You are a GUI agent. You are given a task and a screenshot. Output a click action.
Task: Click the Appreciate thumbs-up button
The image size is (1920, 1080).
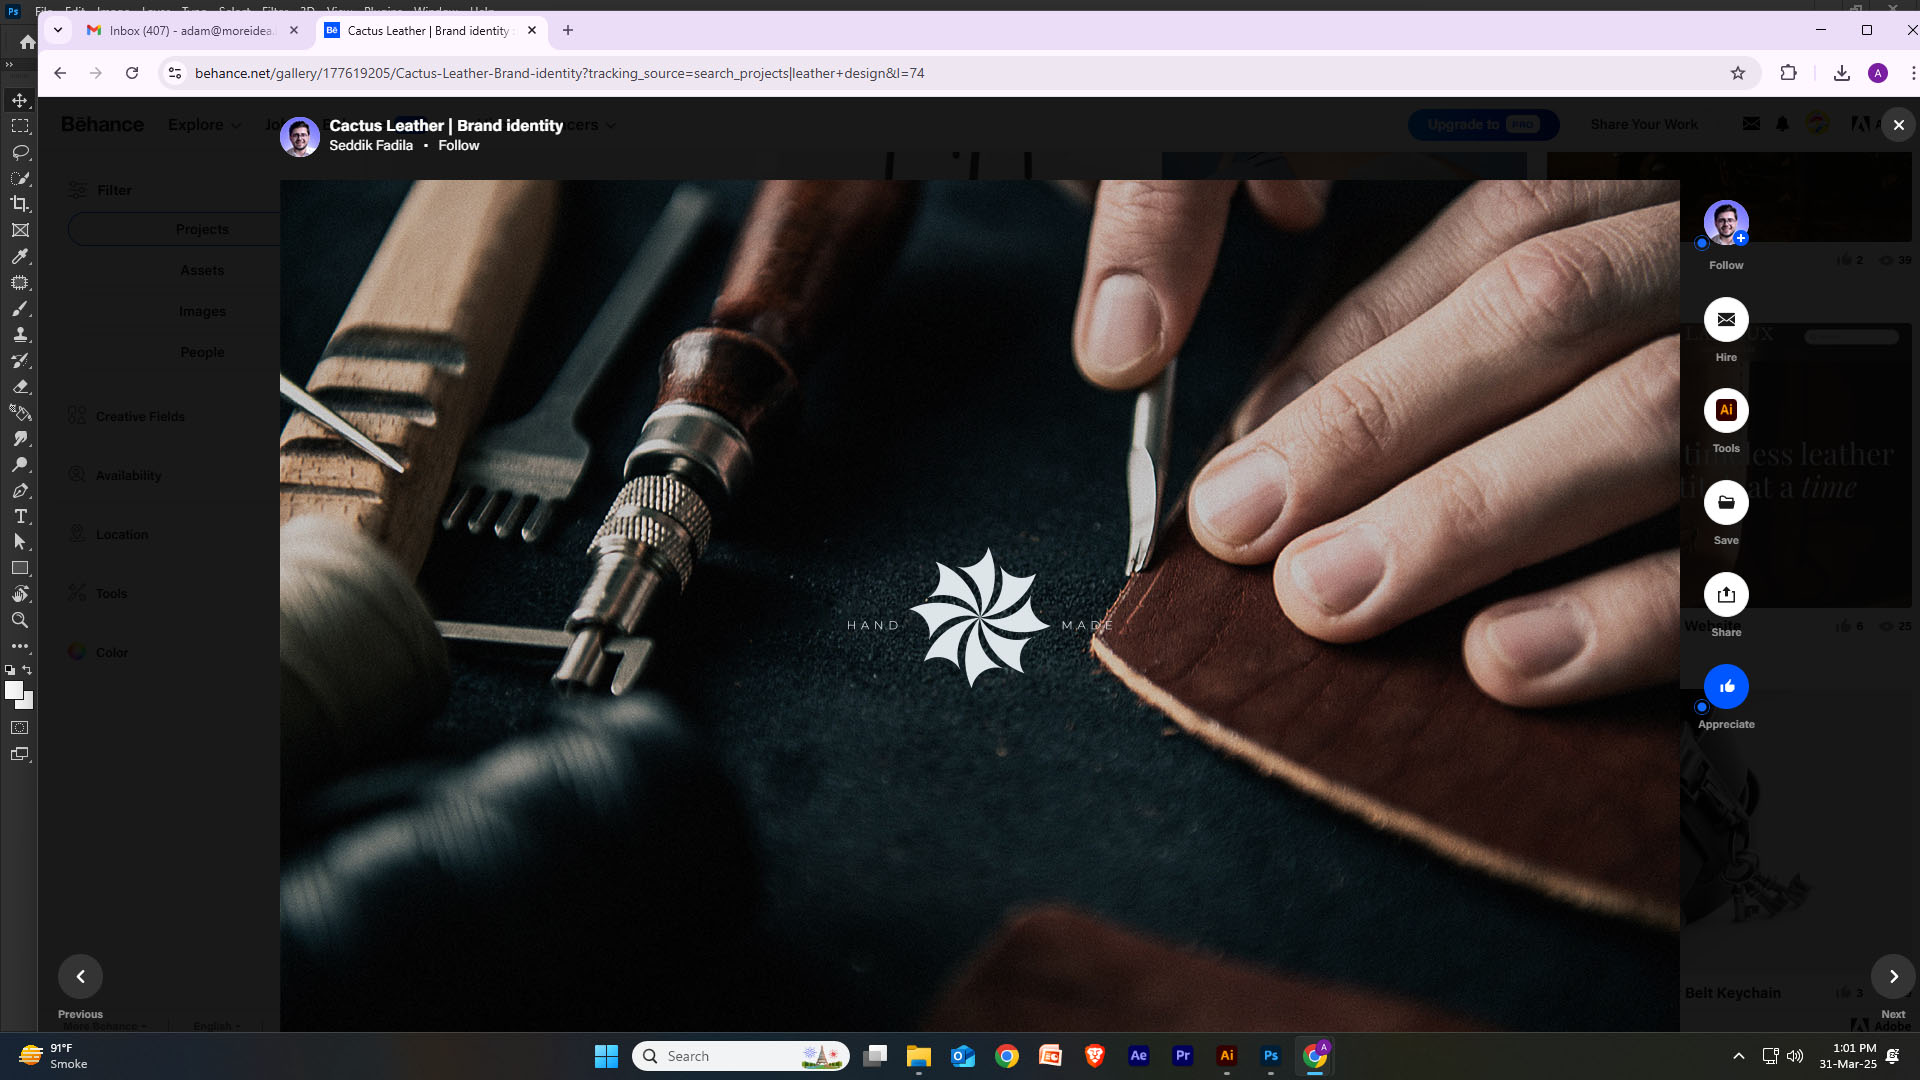tap(1726, 686)
